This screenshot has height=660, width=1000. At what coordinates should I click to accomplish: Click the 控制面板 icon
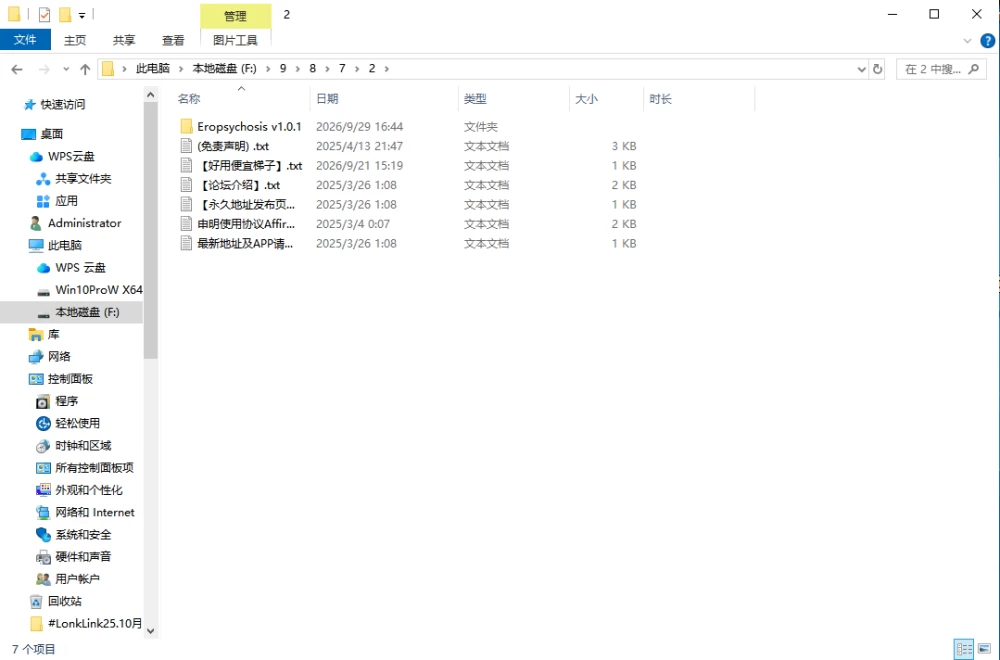pyautogui.click(x=36, y=379)
